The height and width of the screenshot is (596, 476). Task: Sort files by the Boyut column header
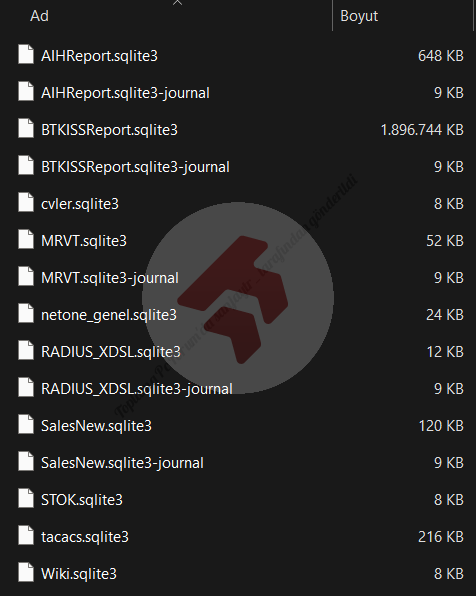(x=359, y=16)
